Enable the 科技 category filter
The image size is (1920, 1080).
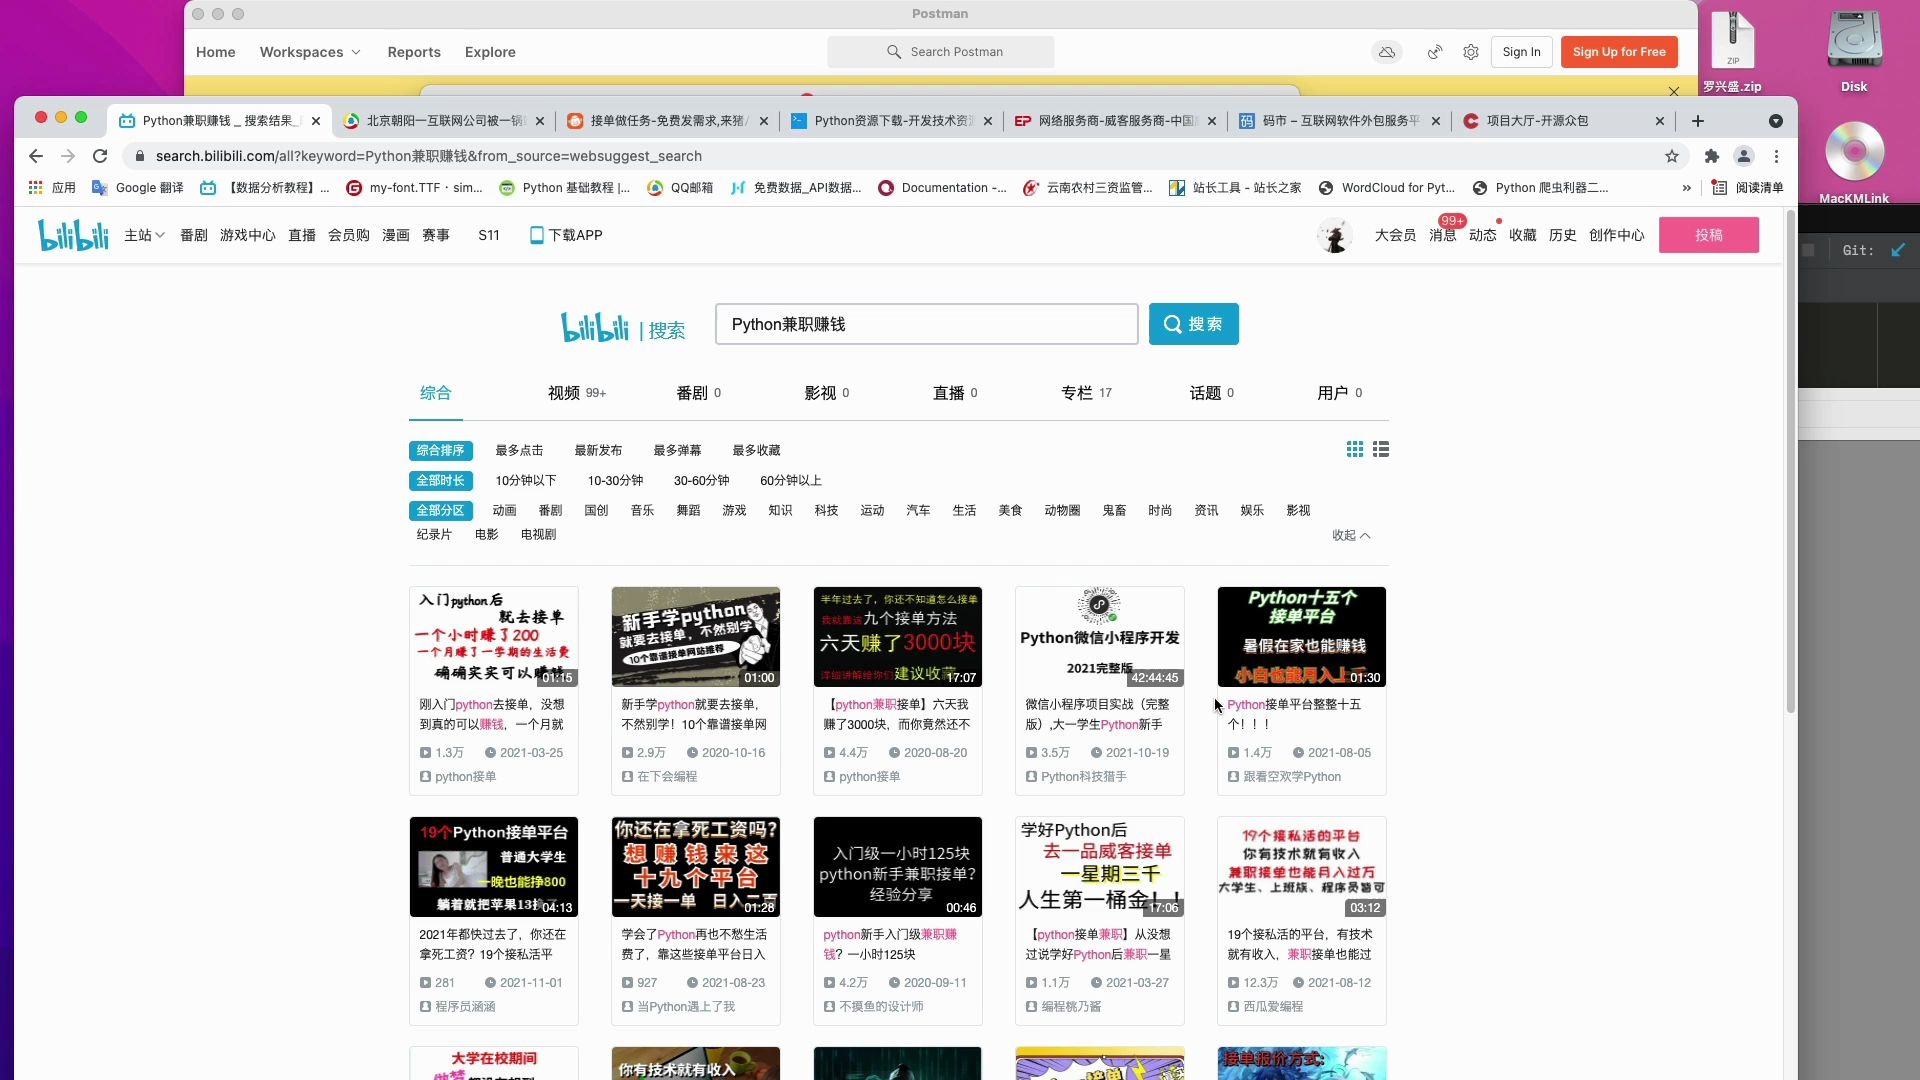click(x=825, y=510)
